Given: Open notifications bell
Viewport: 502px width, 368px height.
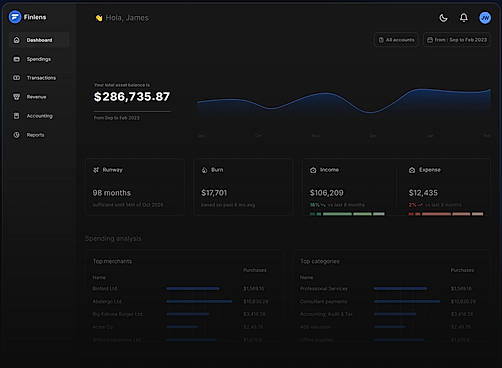Looking at the screenshot, I should 464,18.
